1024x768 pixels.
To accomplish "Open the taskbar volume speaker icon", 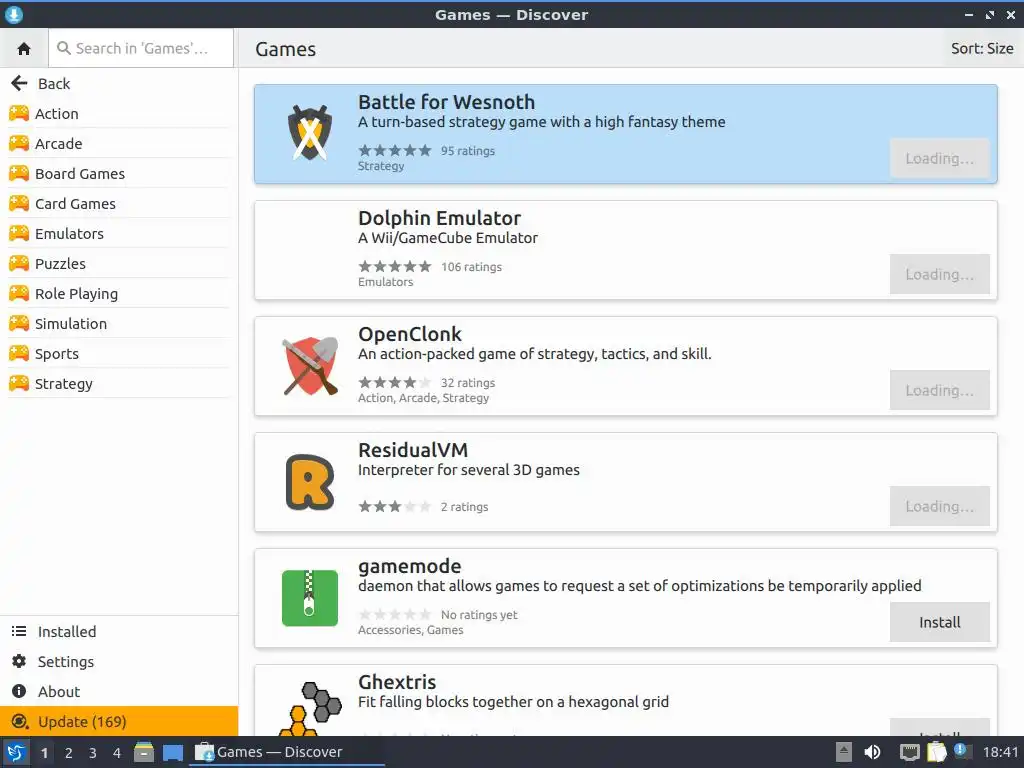I will [872, 752].
